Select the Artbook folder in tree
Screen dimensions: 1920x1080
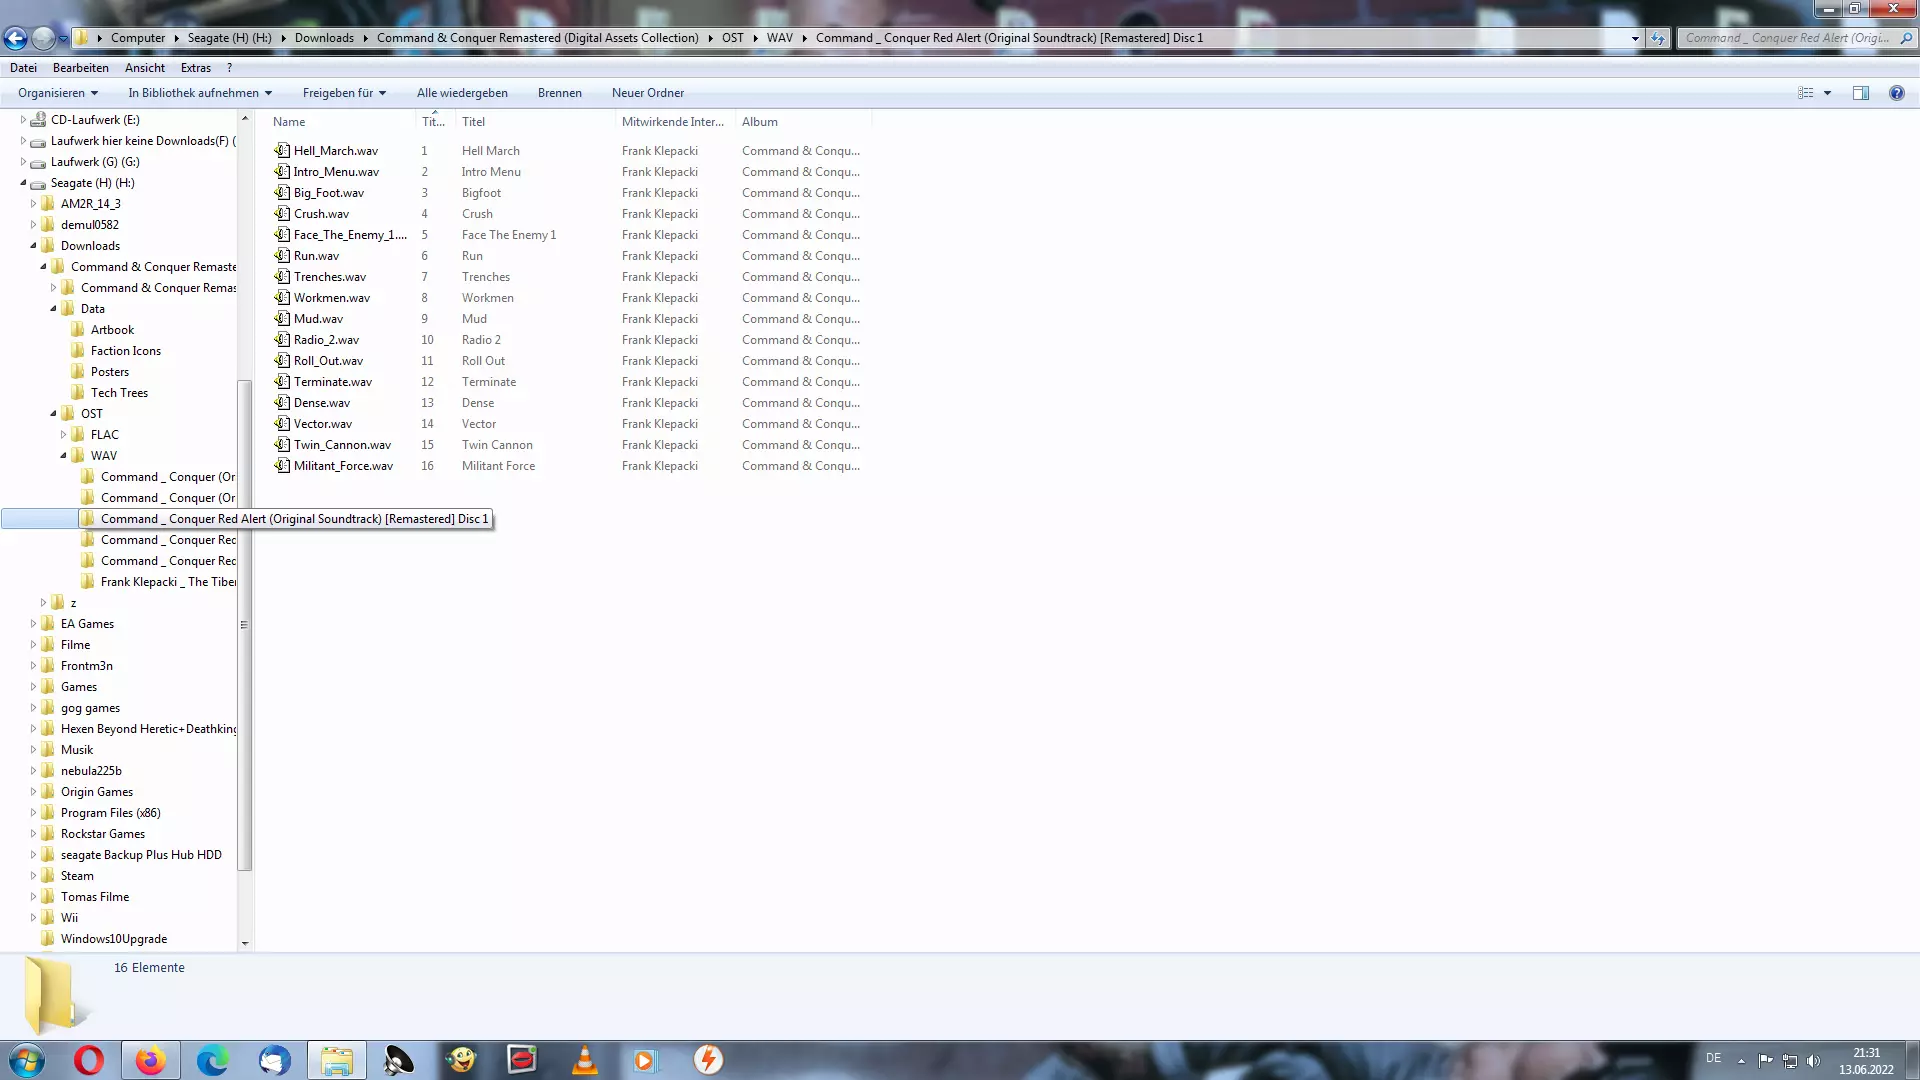click(112, 330)
